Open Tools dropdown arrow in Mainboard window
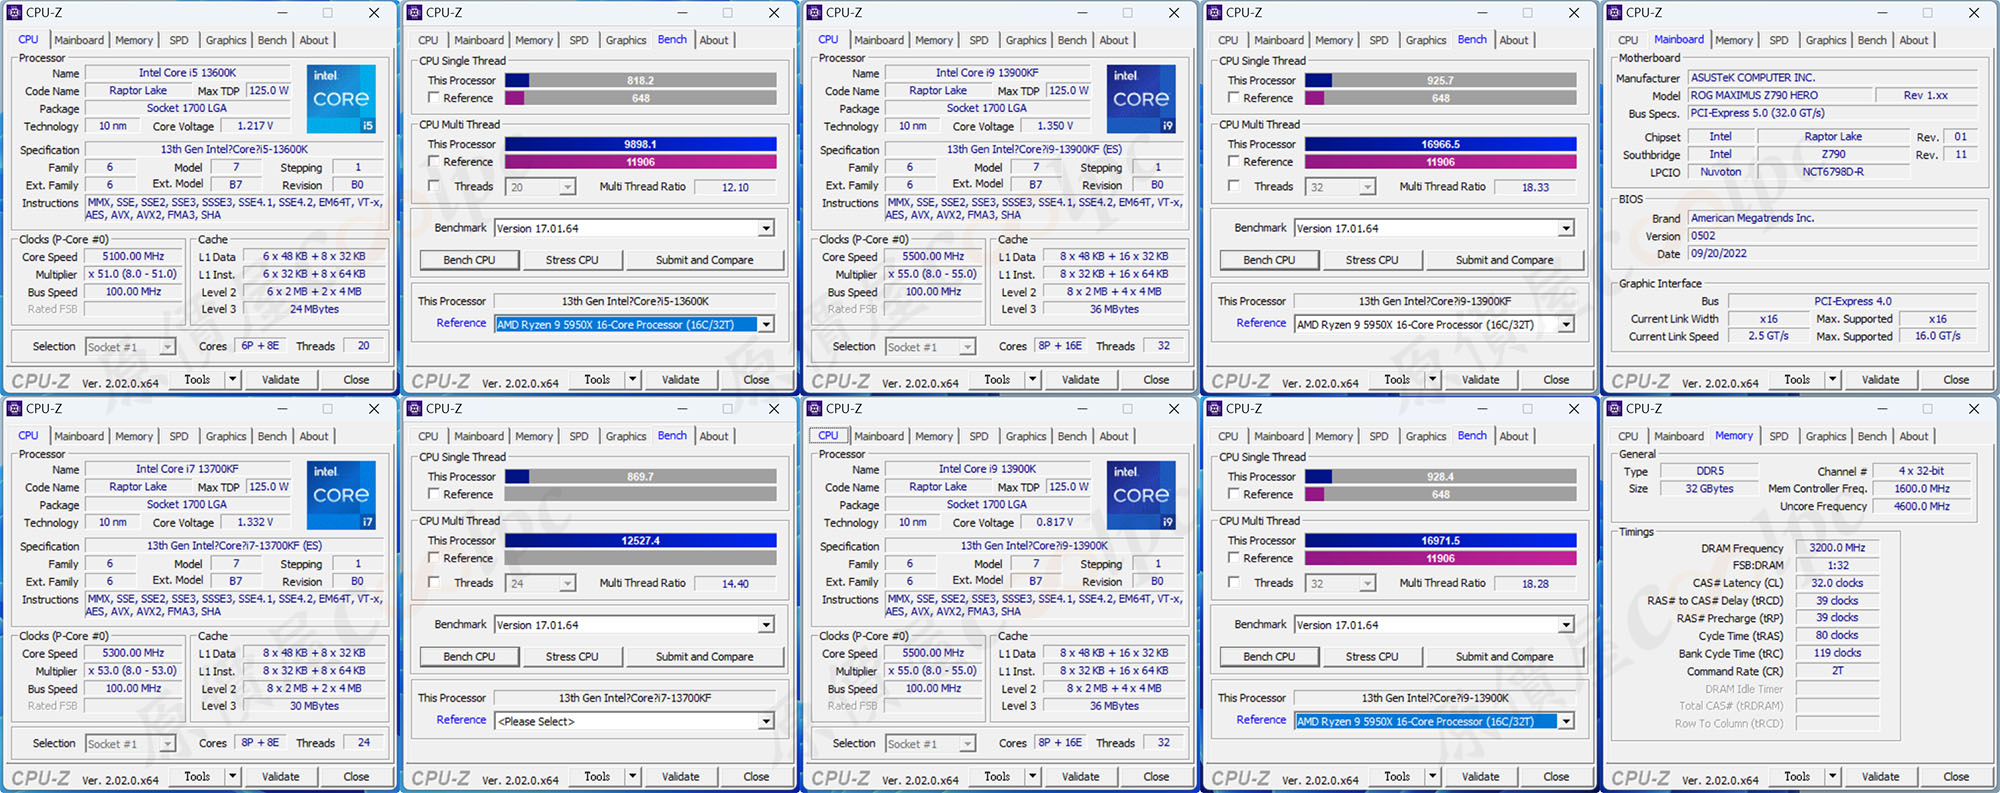The width and height of the screenshot is (2000, 793). click(1832, 379)
